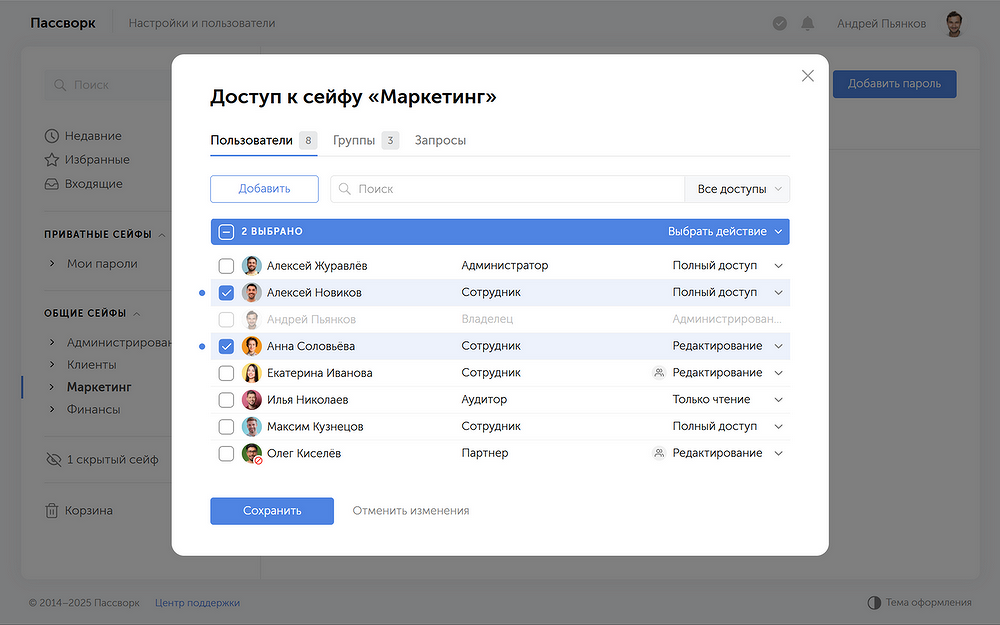Expand the Финансы vault chevron
Screen dimensions: 1000x625
click(x=52, y=409)
